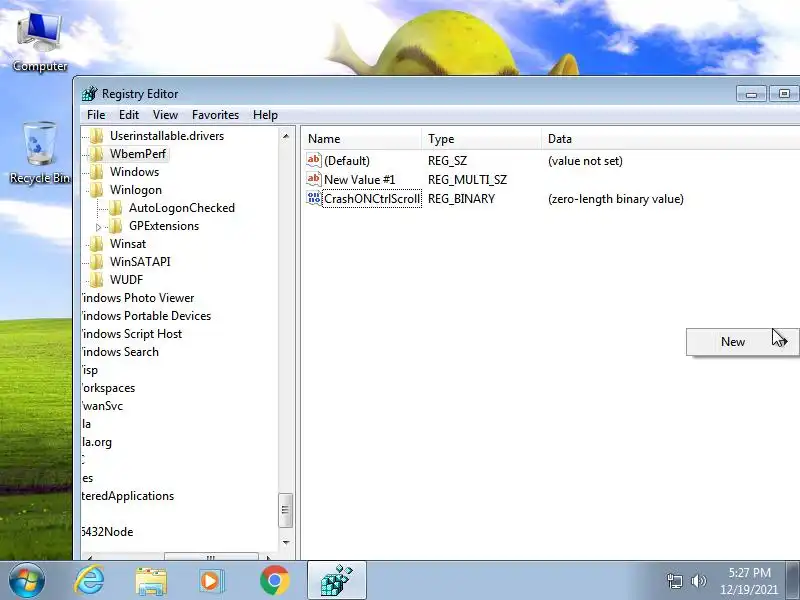Select the Winlogon folder icon
The width and height of the screenshot is (800, 600).
pos(96,190)
